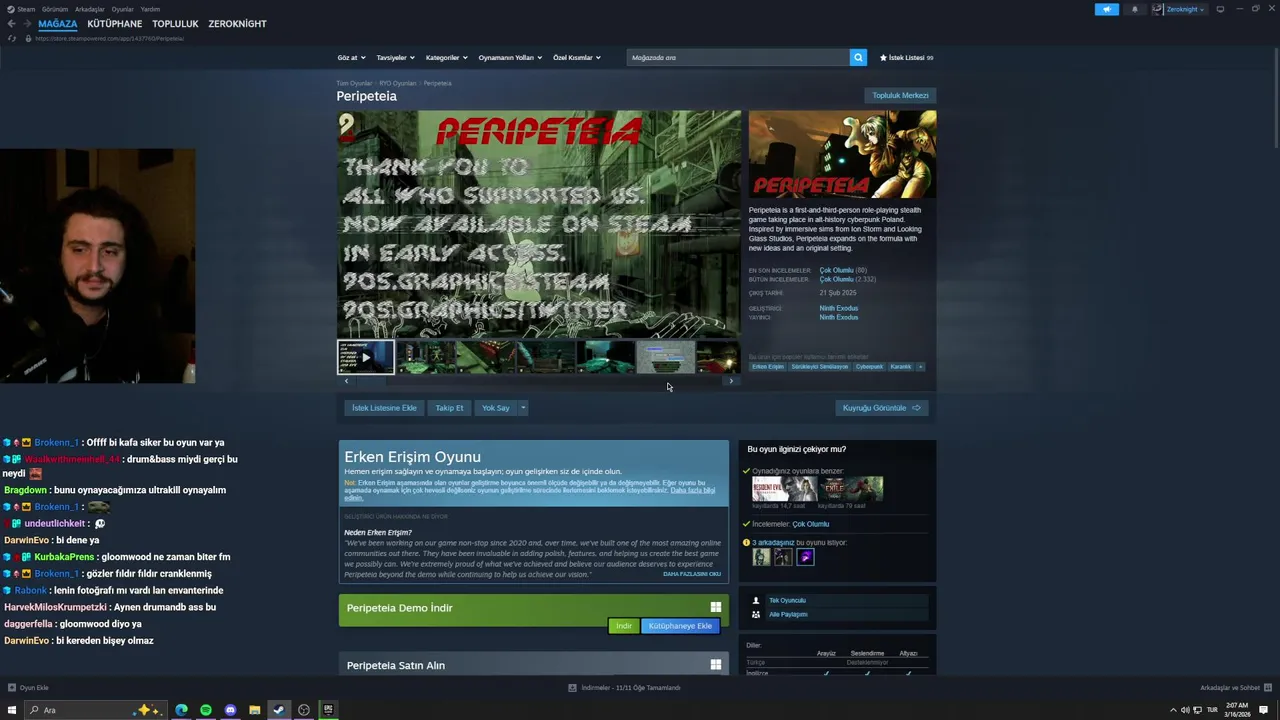The image size is (1280, 720).
Task: Open Epic Games Launcher from taskbar
Action: (x=328, y=710)
